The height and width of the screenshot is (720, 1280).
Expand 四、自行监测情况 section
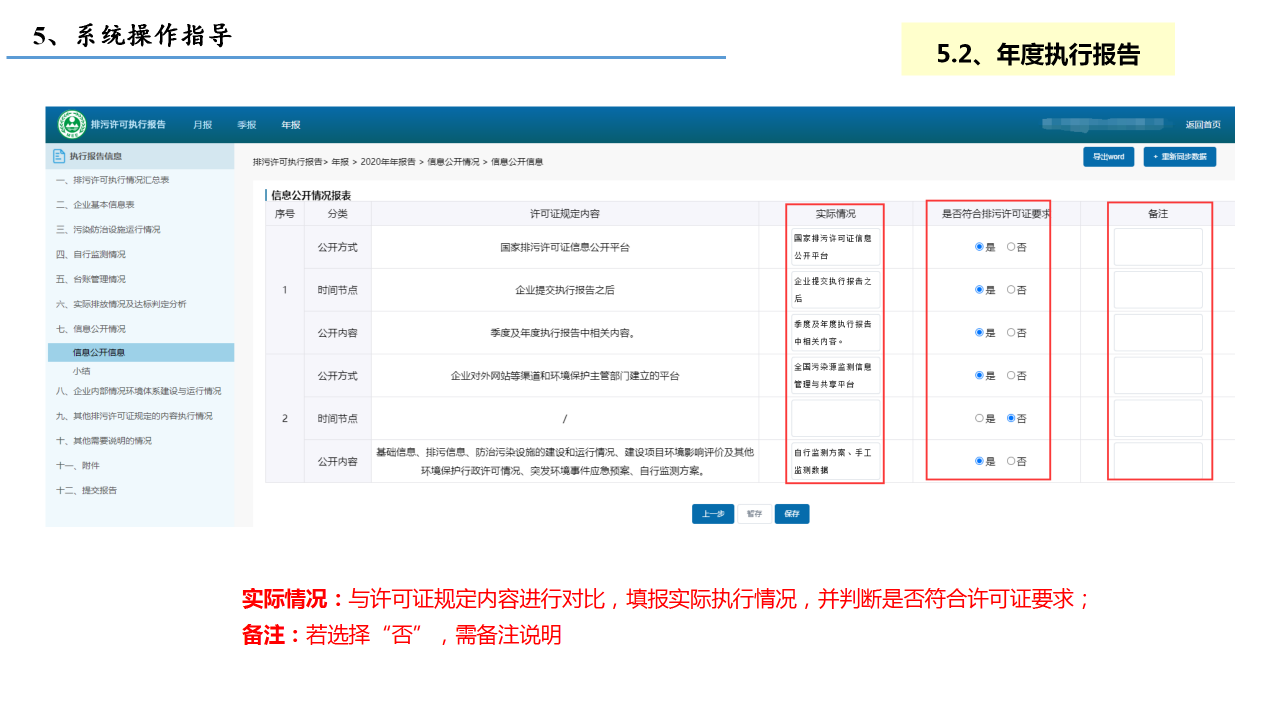(x=91, y=255)
